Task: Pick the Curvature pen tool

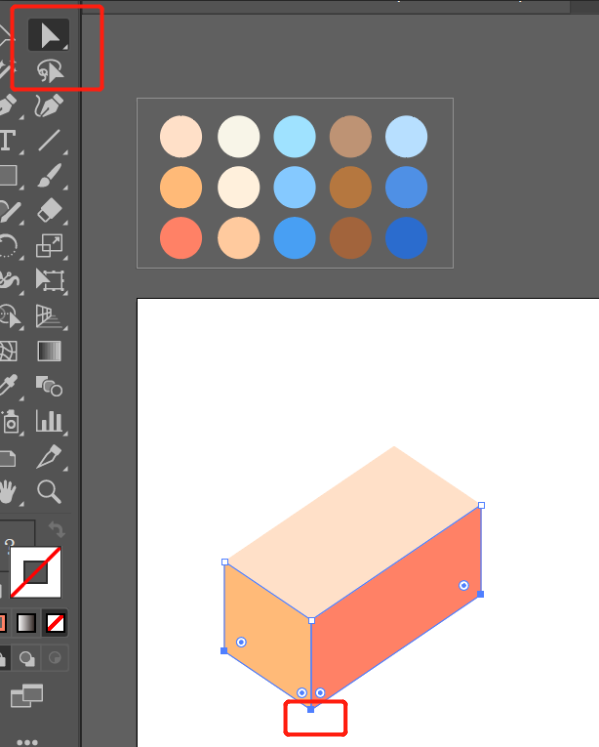Action: pos(49,106)
